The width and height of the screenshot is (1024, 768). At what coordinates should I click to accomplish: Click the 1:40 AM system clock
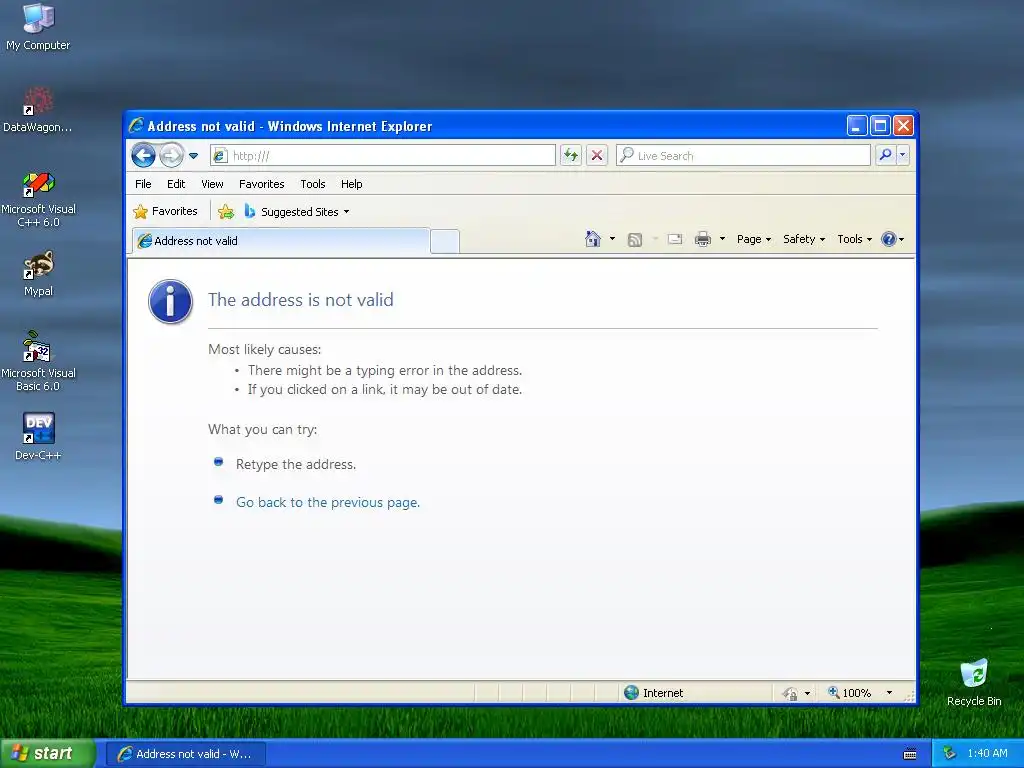[987, 753]
